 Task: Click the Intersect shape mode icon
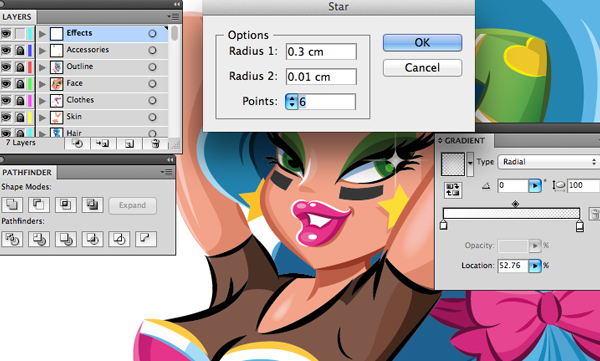(x=65, y=205)
